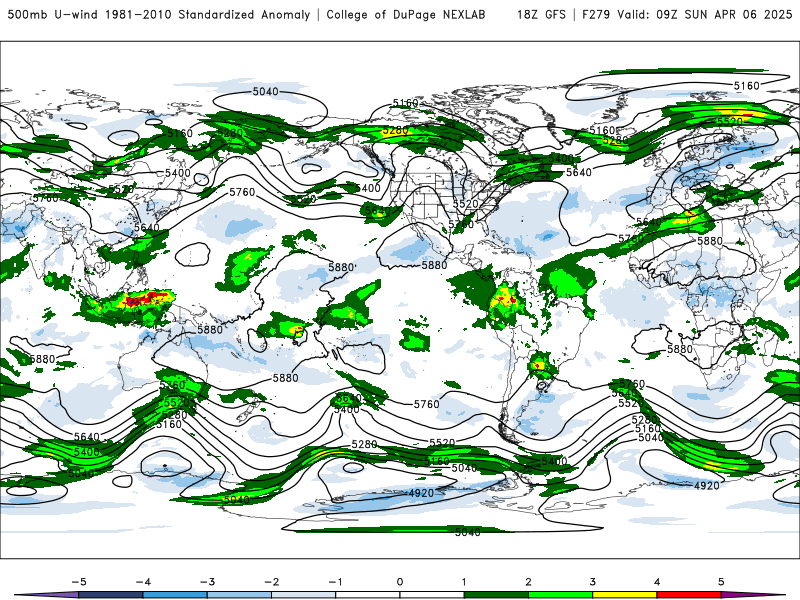Click the dark navy -5 to -4 colorbar segment
Viewport: 800px width, 600px height.
[111, 595]
